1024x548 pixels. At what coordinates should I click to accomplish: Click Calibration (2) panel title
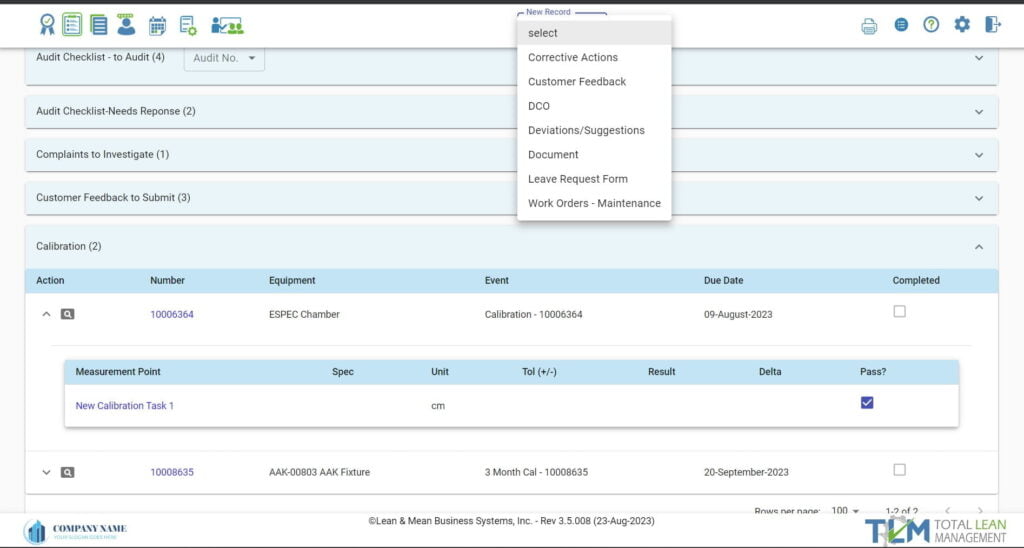(69, 246)
